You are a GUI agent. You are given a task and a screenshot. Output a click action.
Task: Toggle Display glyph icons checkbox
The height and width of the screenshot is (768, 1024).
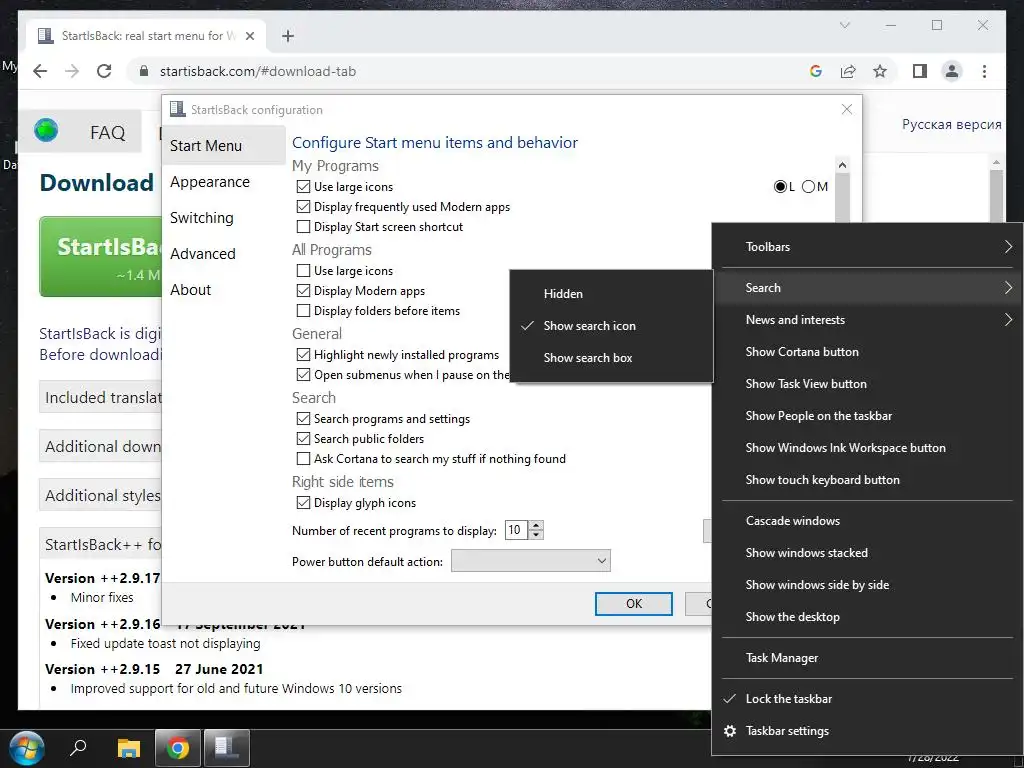(x=303, y=503)
